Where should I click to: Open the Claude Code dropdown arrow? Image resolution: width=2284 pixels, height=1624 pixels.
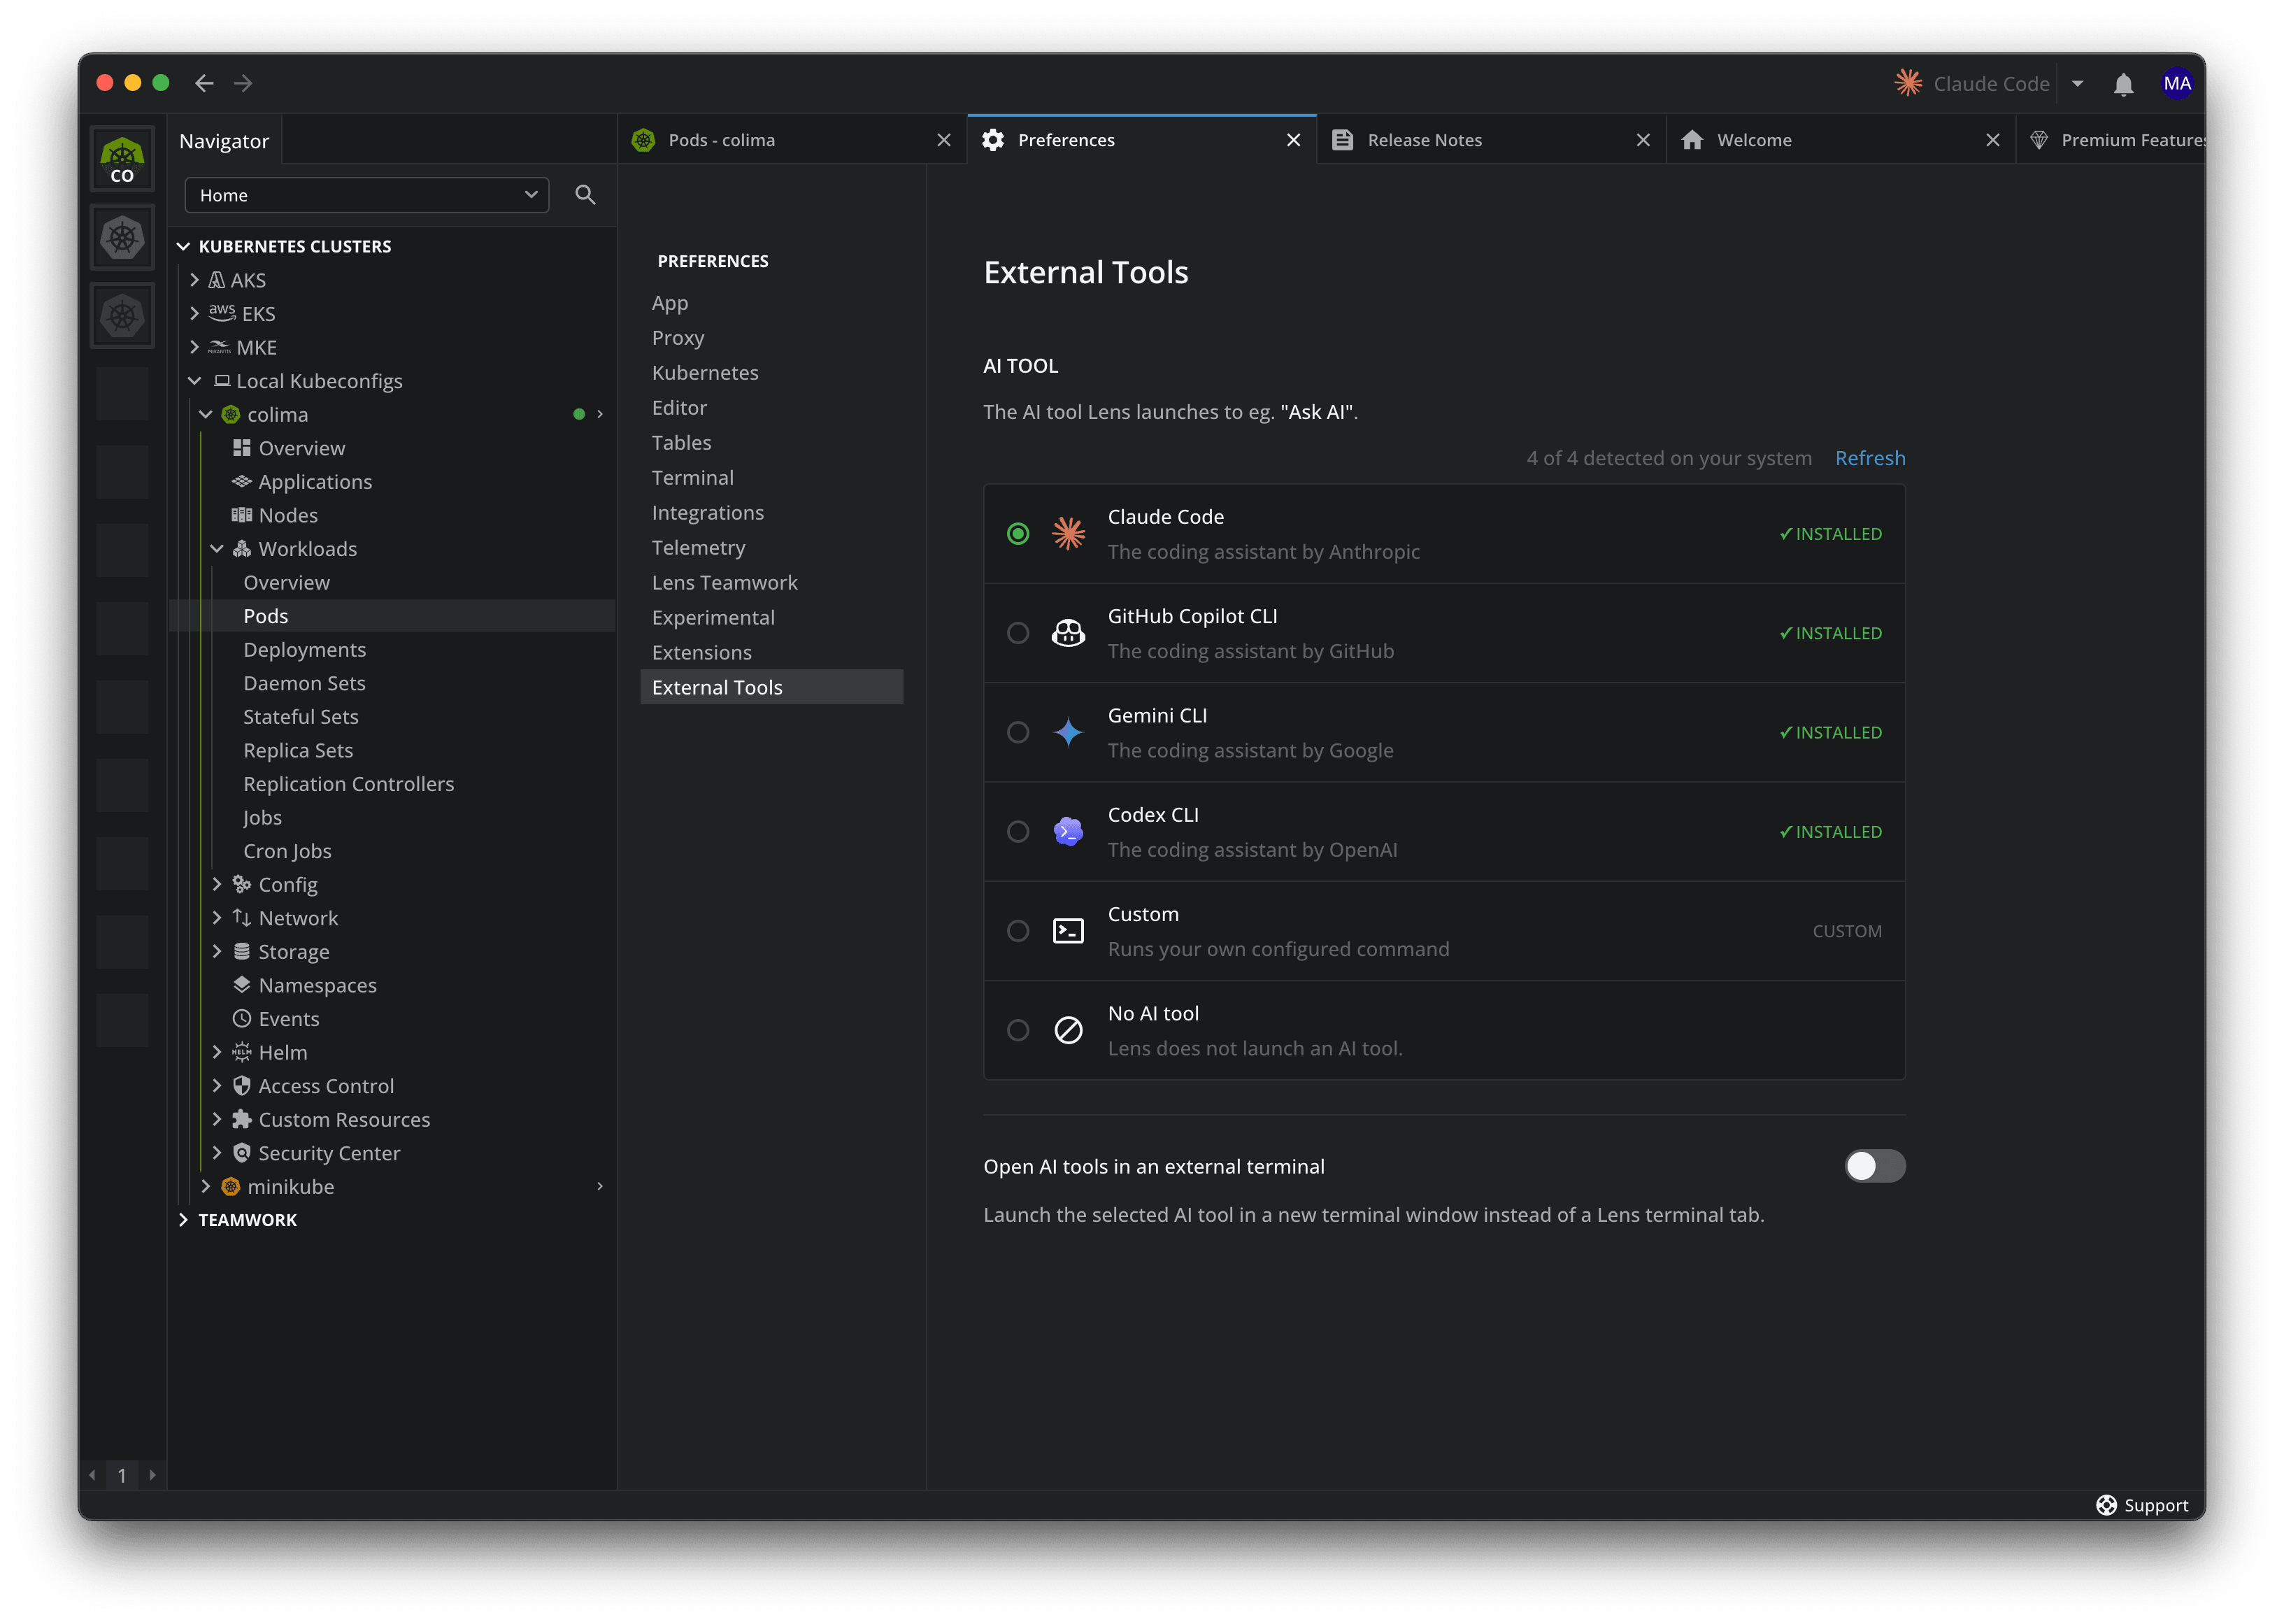point(2077,84)
